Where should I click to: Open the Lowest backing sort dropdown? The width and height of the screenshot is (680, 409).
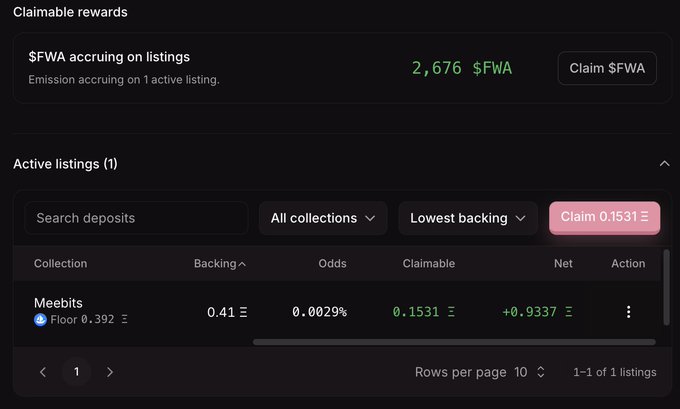(x=468, y=218)
